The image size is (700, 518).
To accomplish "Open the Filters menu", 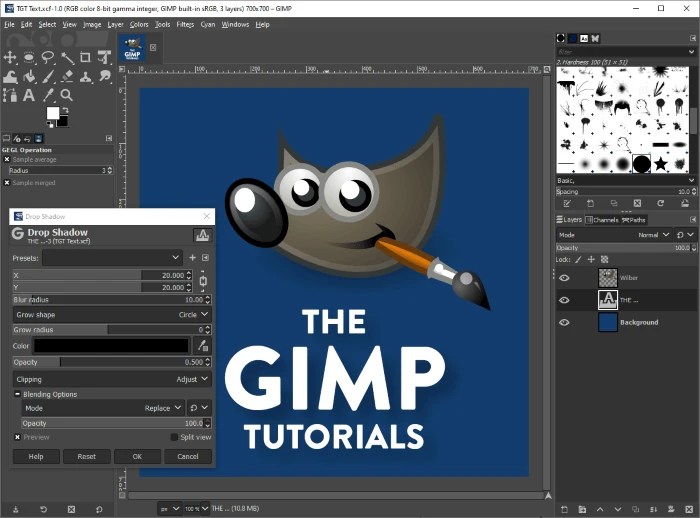I will (x=185, y=25).
